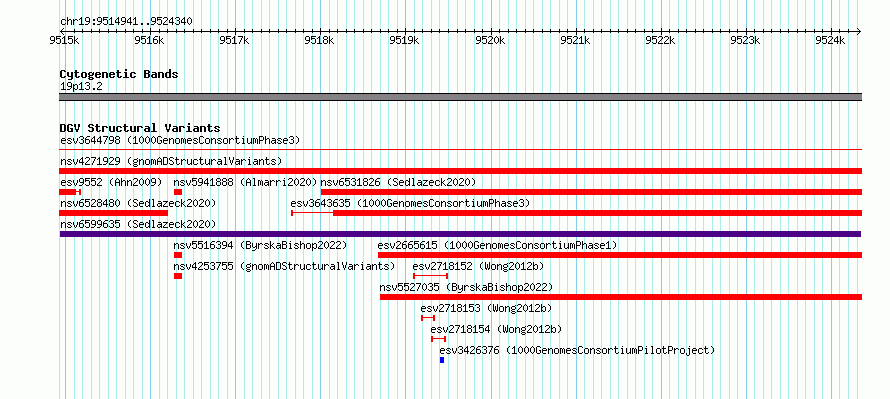Viewport: 890px width, 399px height.
Task: Click the 9516k ruler position
Action: click(x=149, y=40)
